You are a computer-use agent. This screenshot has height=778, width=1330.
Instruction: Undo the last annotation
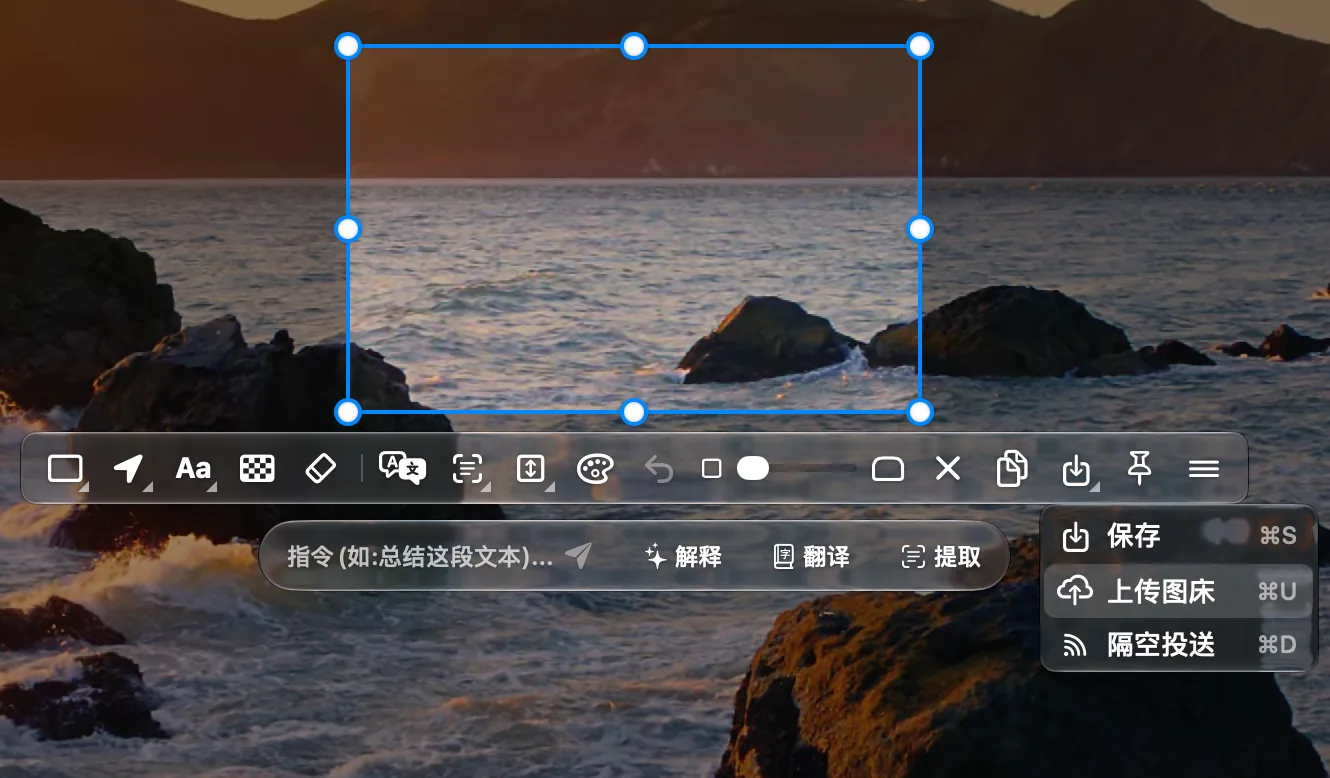[x=659, y=468]
